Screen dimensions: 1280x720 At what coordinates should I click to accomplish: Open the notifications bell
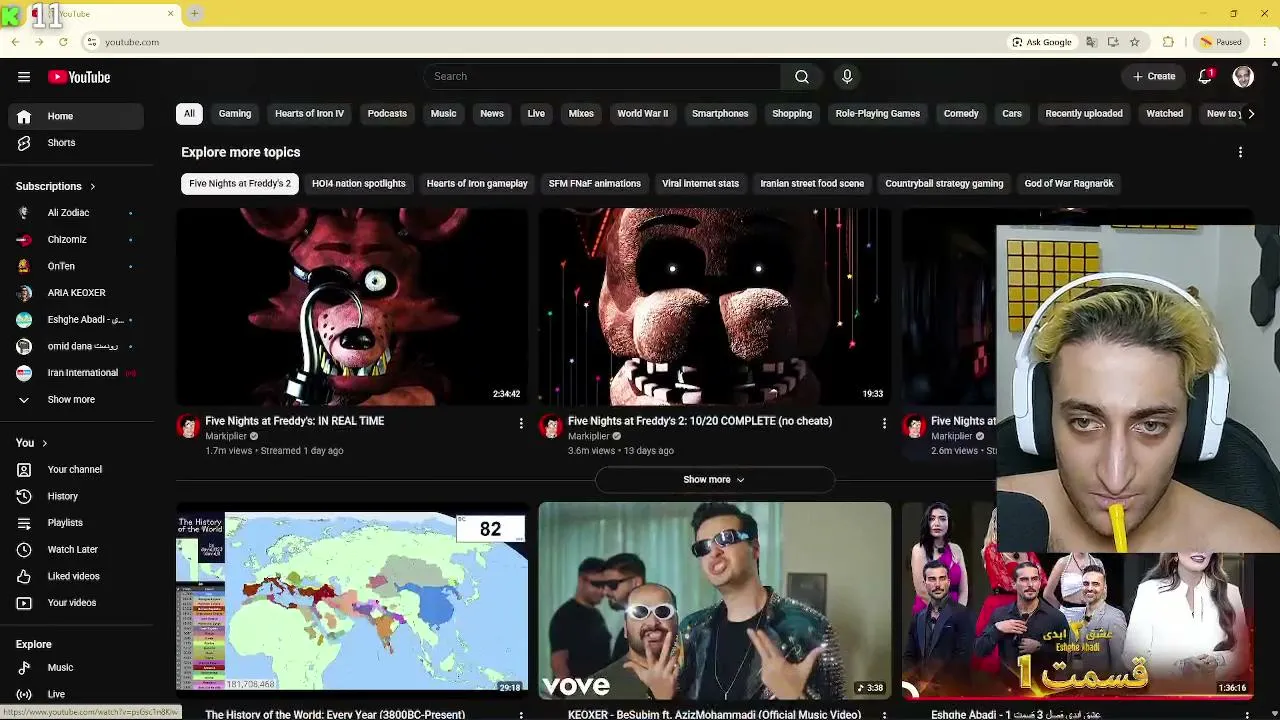click(1206, 77)
